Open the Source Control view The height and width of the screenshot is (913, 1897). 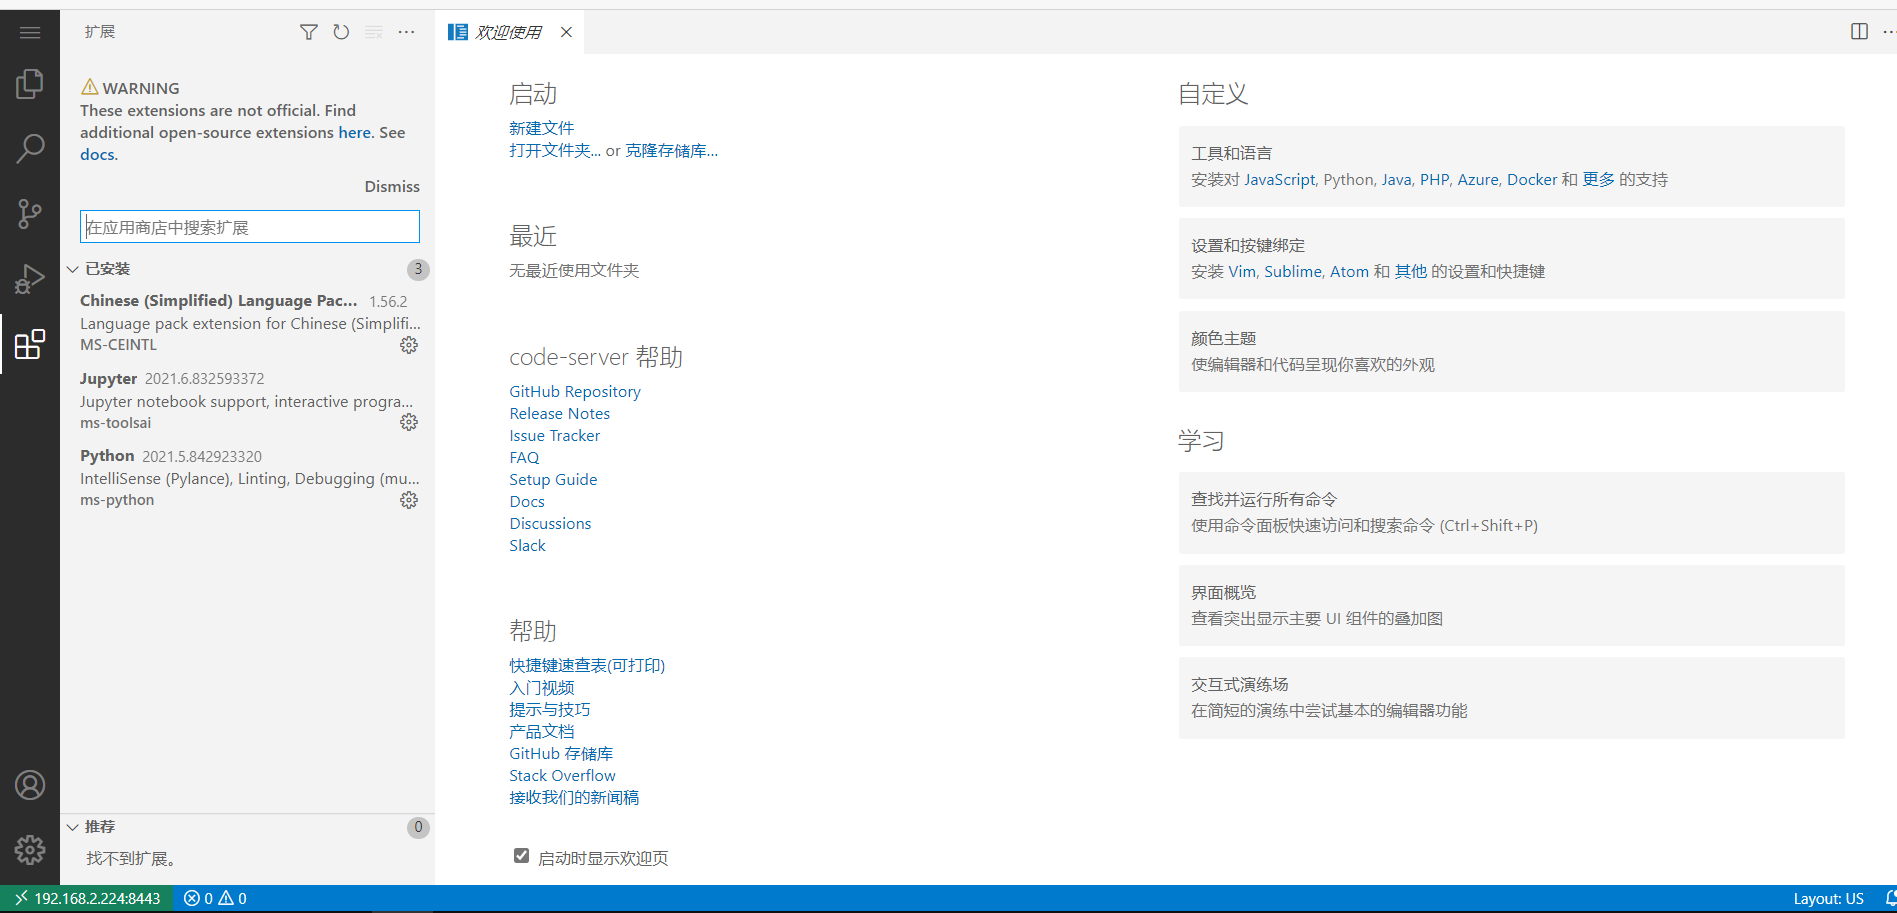click(30, 213)
